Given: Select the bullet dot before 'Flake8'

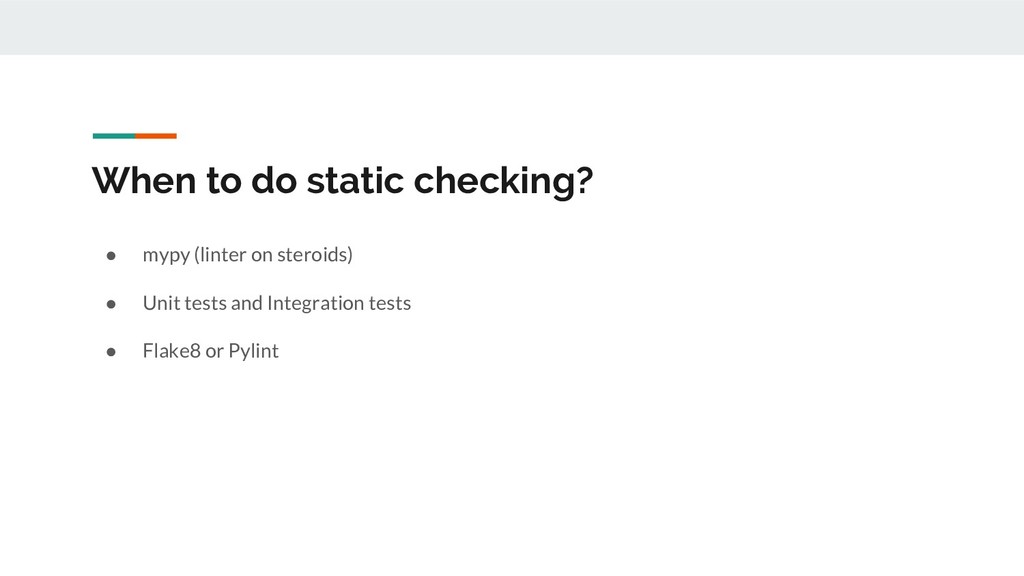Looking at the screenshot, I should pos(114,351).
